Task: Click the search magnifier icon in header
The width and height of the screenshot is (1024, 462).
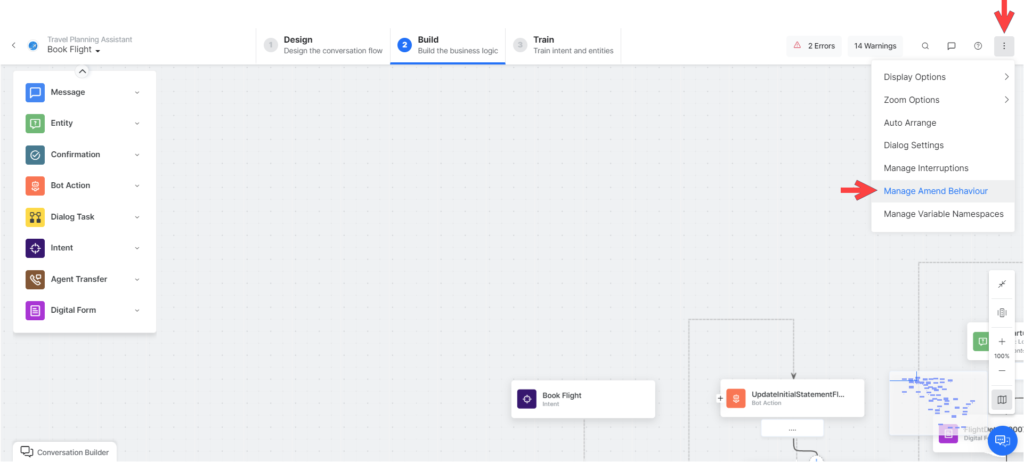Action: 925,46
